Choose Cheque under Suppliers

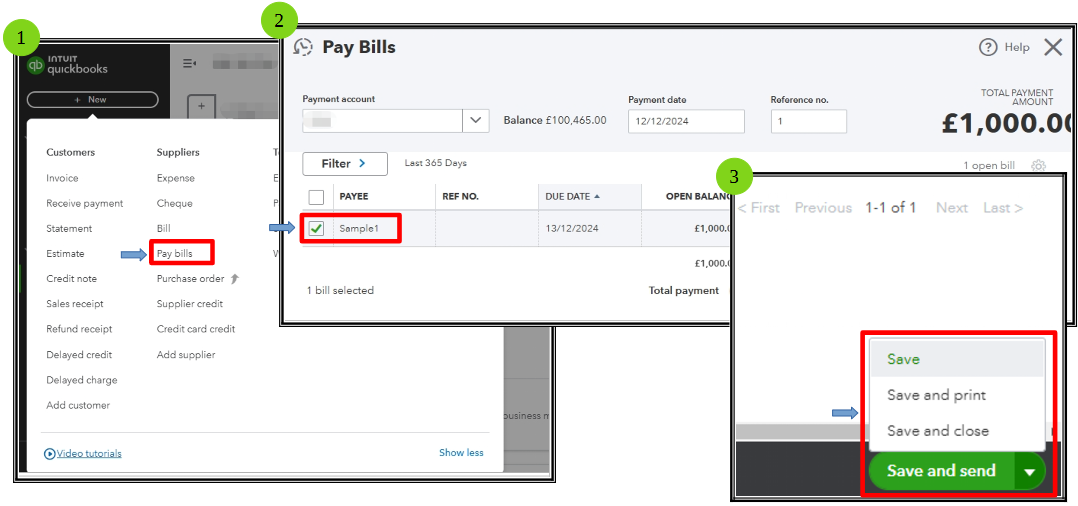(175, 204)
